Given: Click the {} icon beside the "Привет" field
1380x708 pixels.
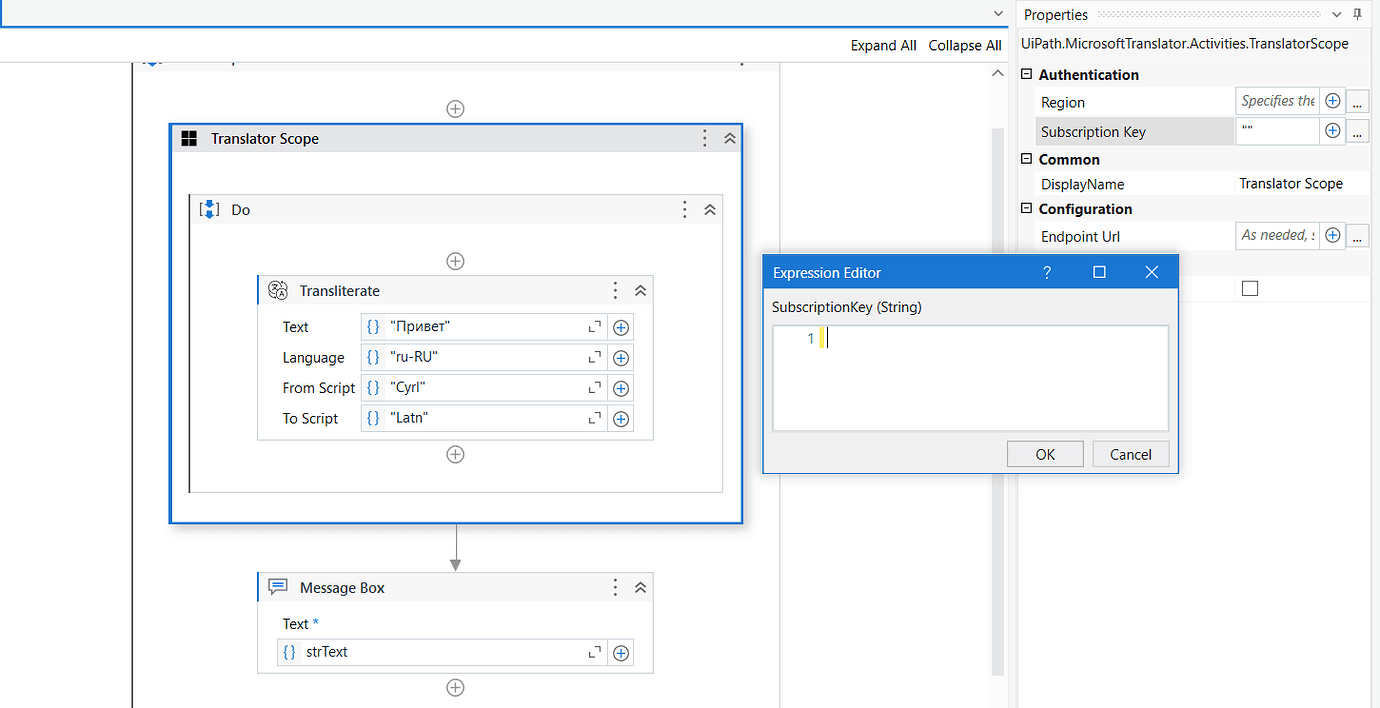Looking at the screenshot, I should point(372,326).
